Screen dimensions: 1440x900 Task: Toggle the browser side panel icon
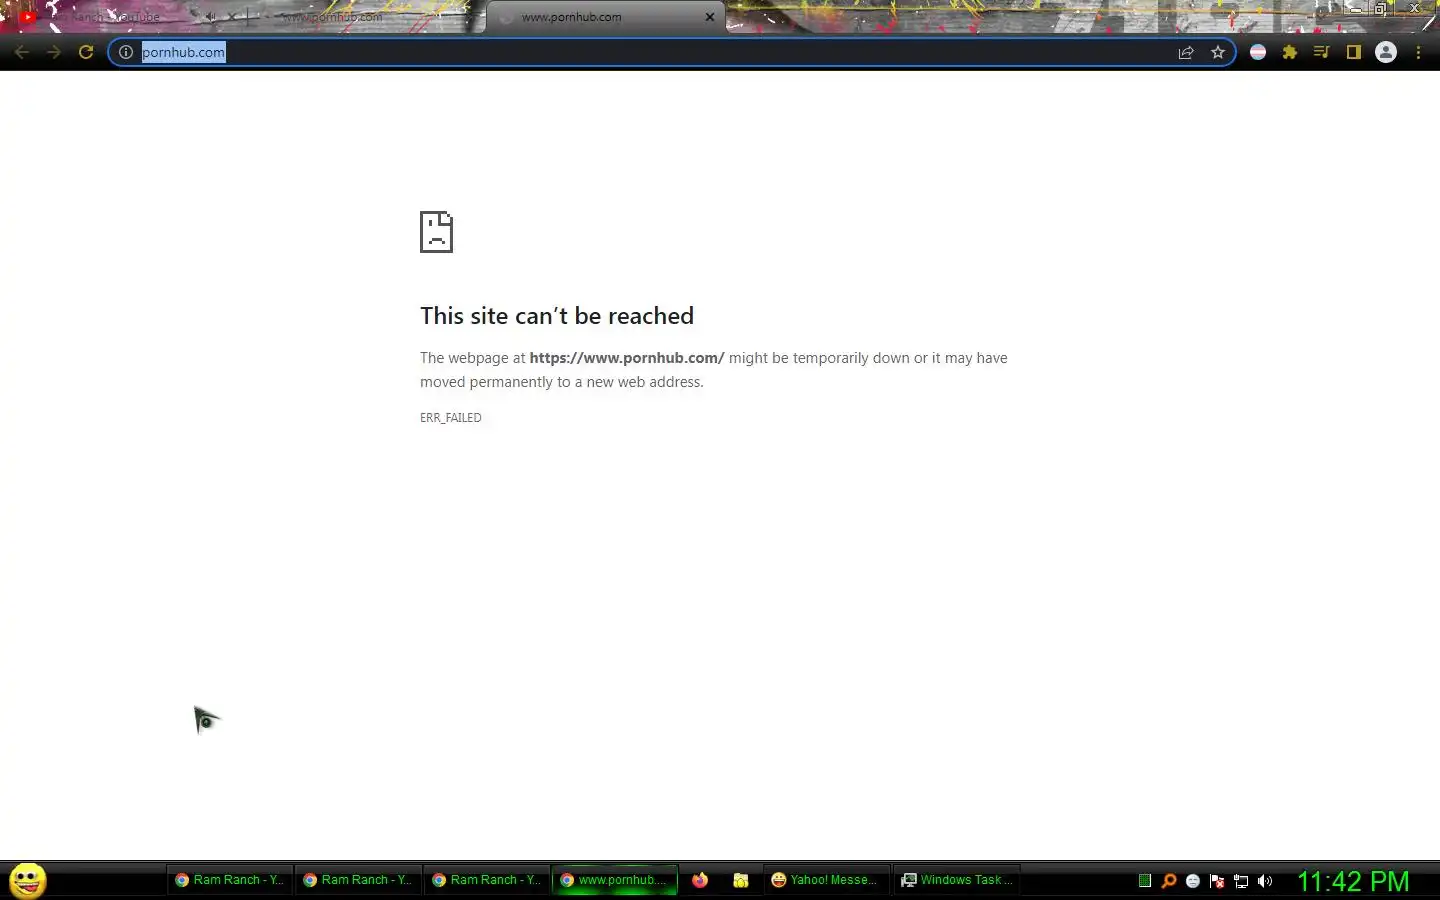[x=1354, y=52]
